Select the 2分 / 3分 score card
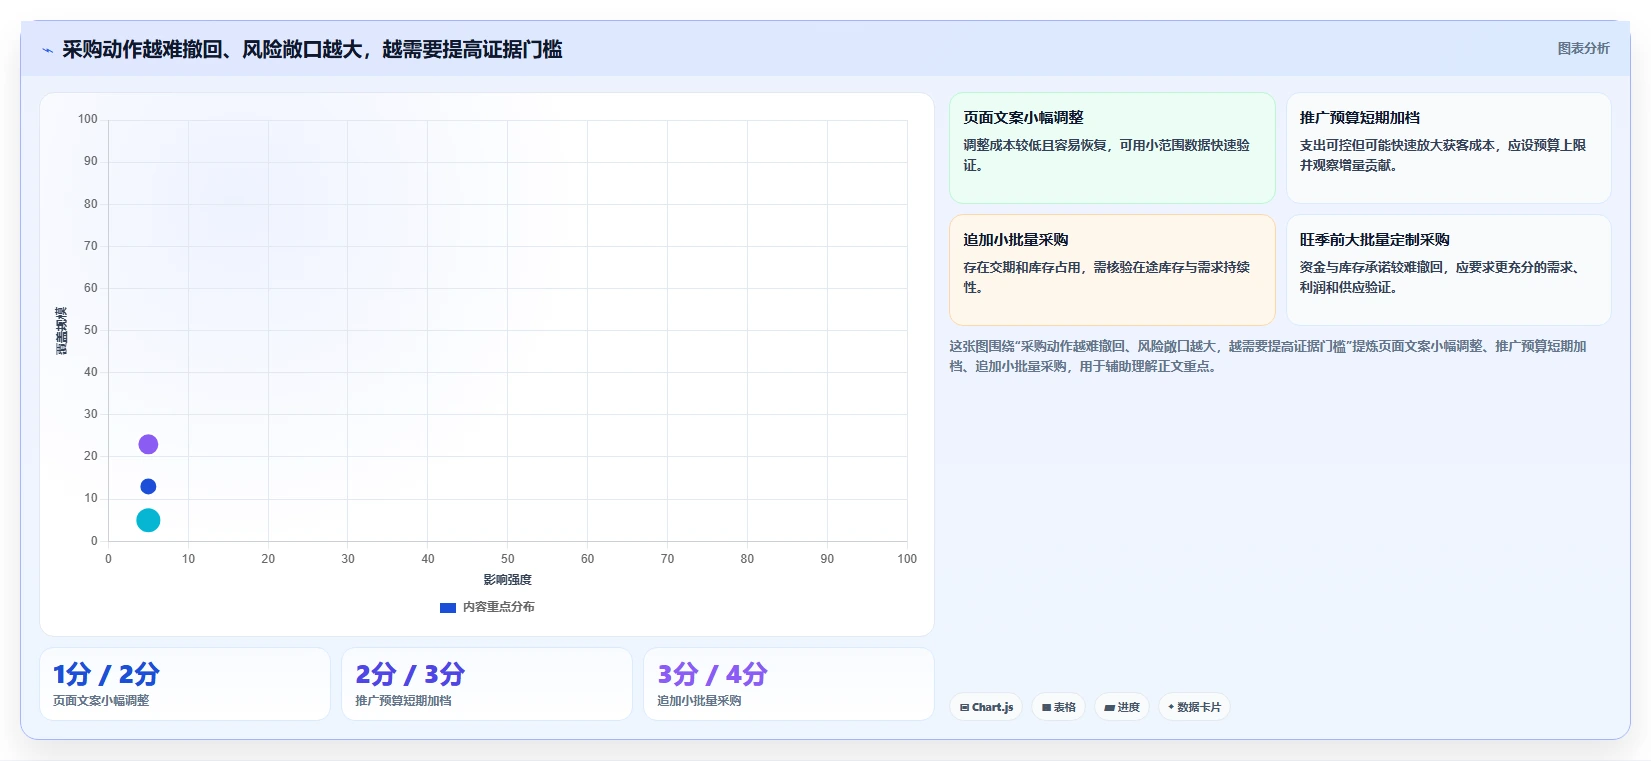Viewport: 1651px width, 761px height. [x=487, y=684]
